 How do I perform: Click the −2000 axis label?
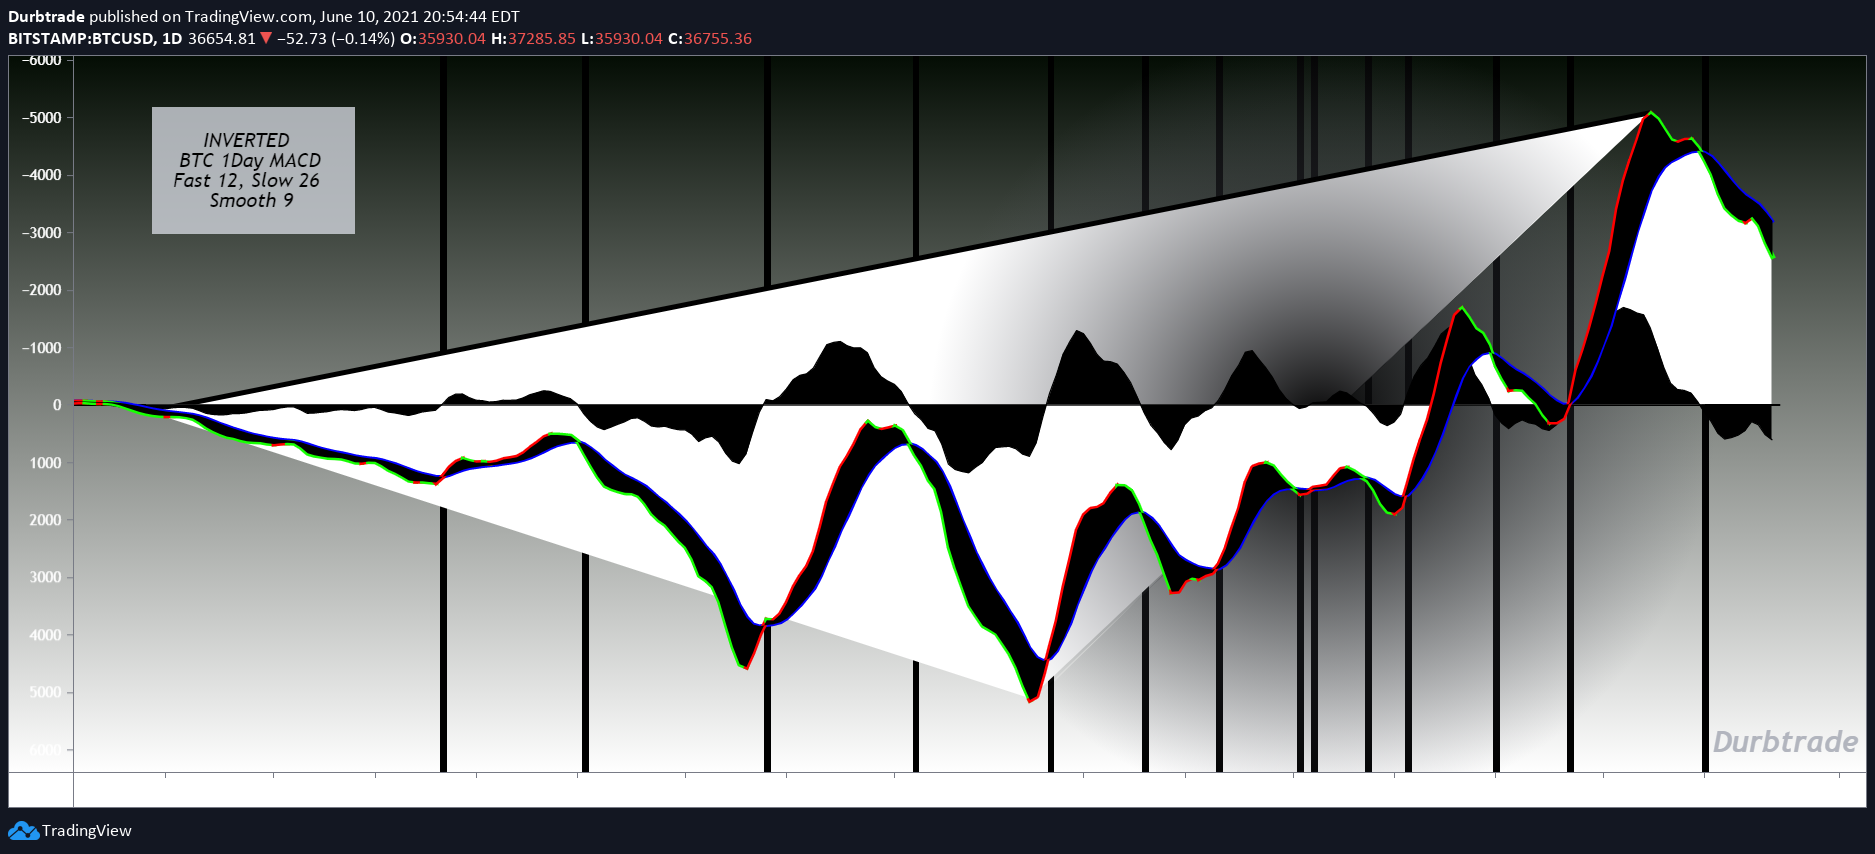pos(41,290)
